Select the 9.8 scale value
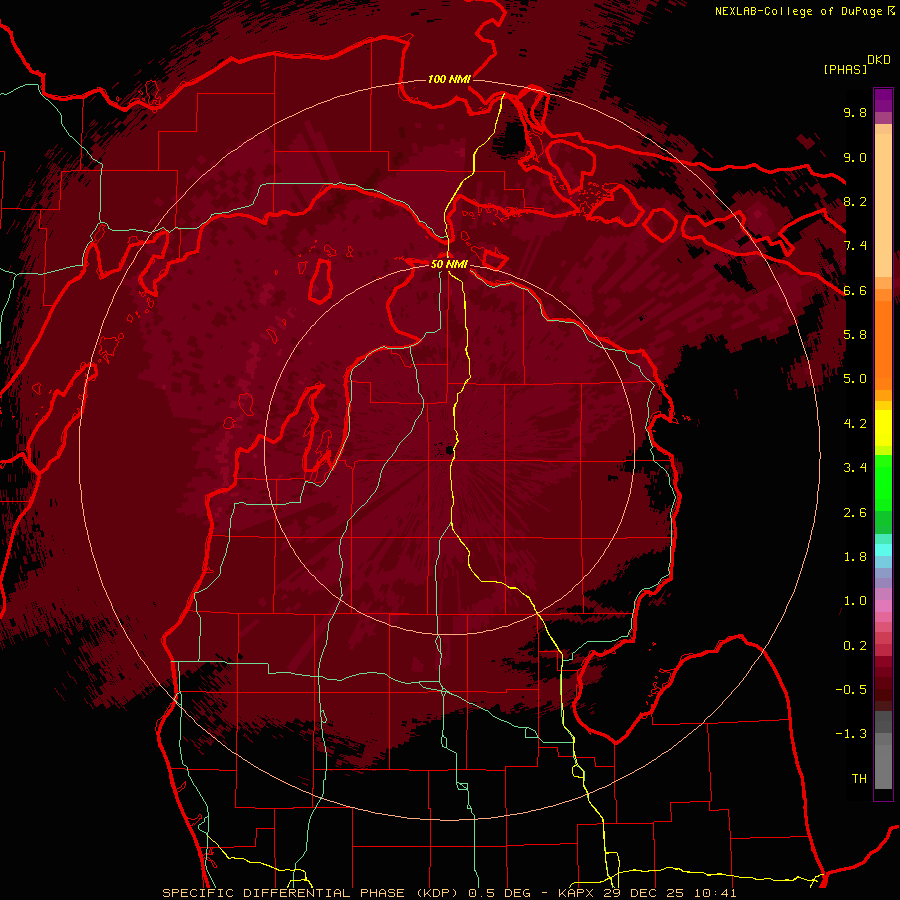This screenshot has height=900, width=900. 855,112
